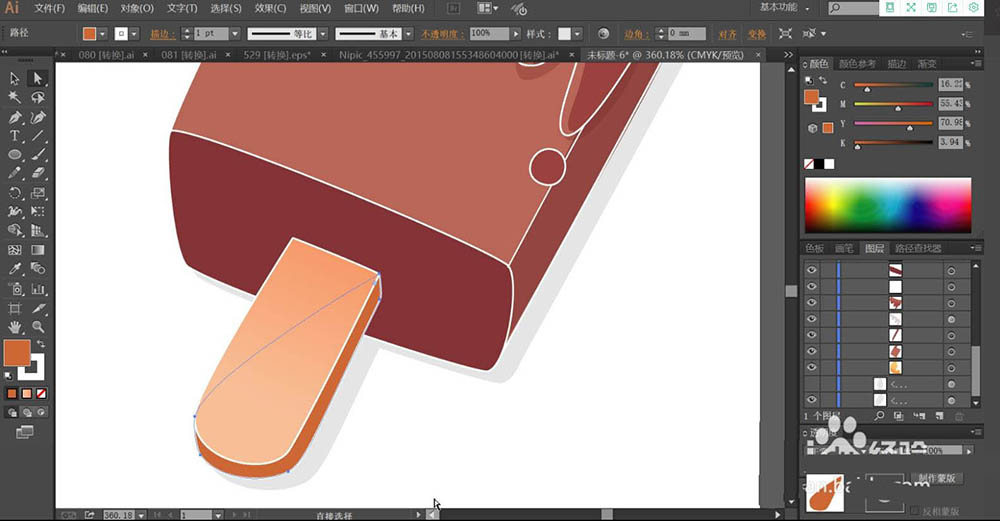Select the Ellipse tool

tap(15, 155)
